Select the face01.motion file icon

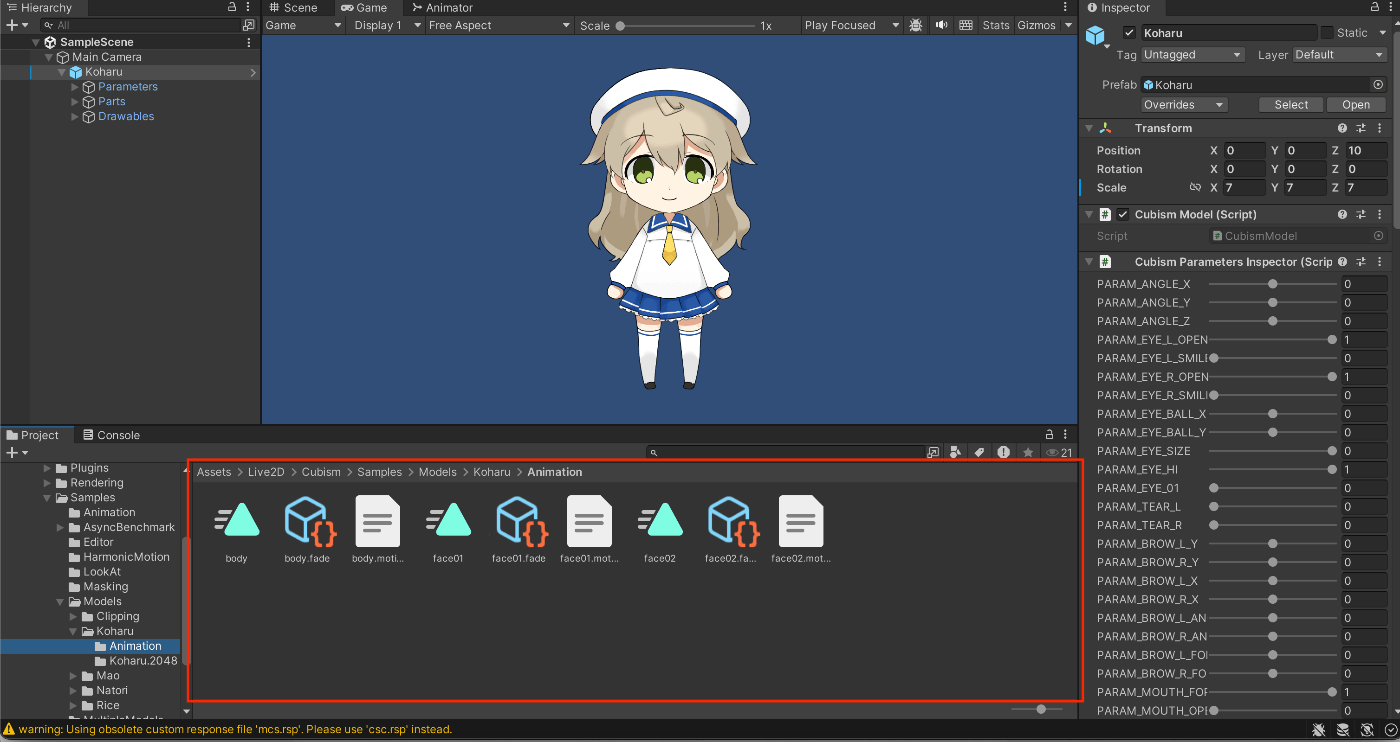coord(590,521)
